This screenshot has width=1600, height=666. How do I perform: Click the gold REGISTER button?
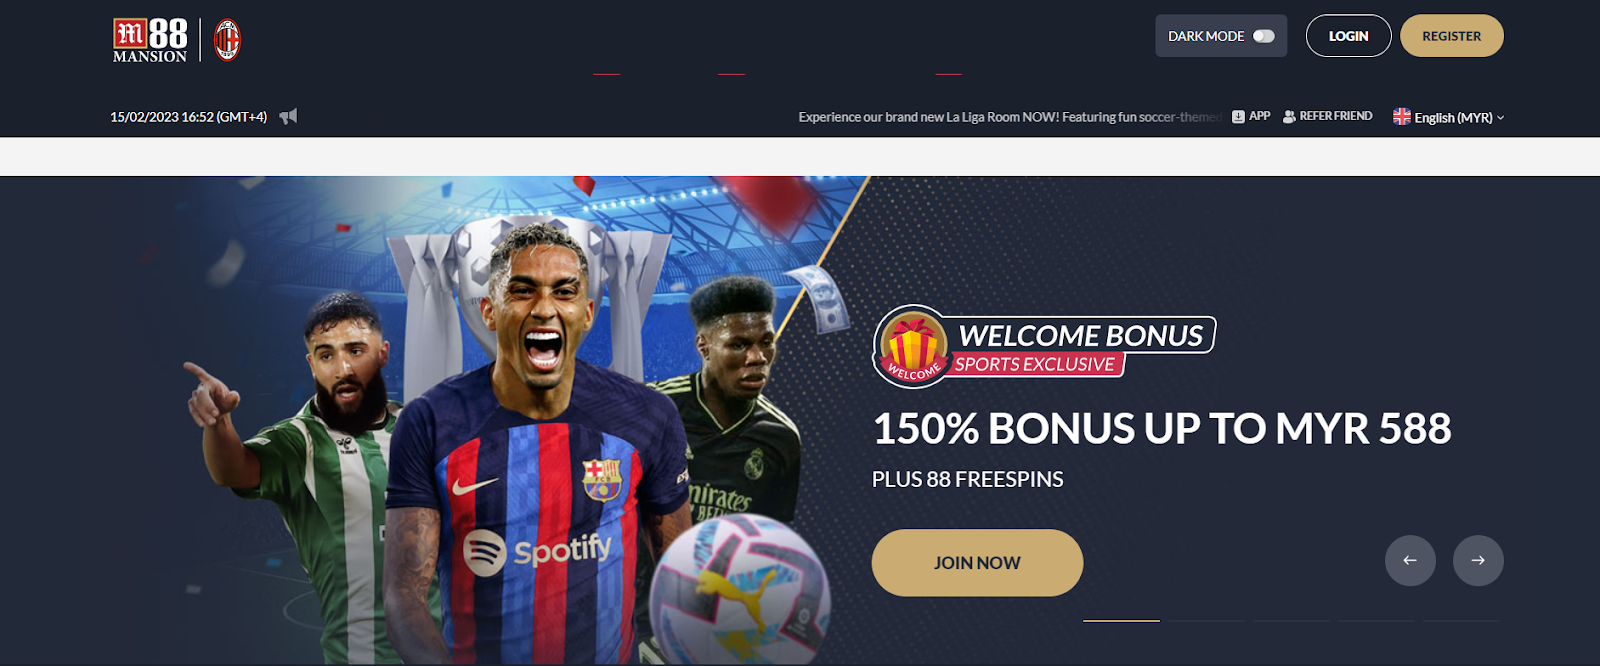(x=1452, y=36)
